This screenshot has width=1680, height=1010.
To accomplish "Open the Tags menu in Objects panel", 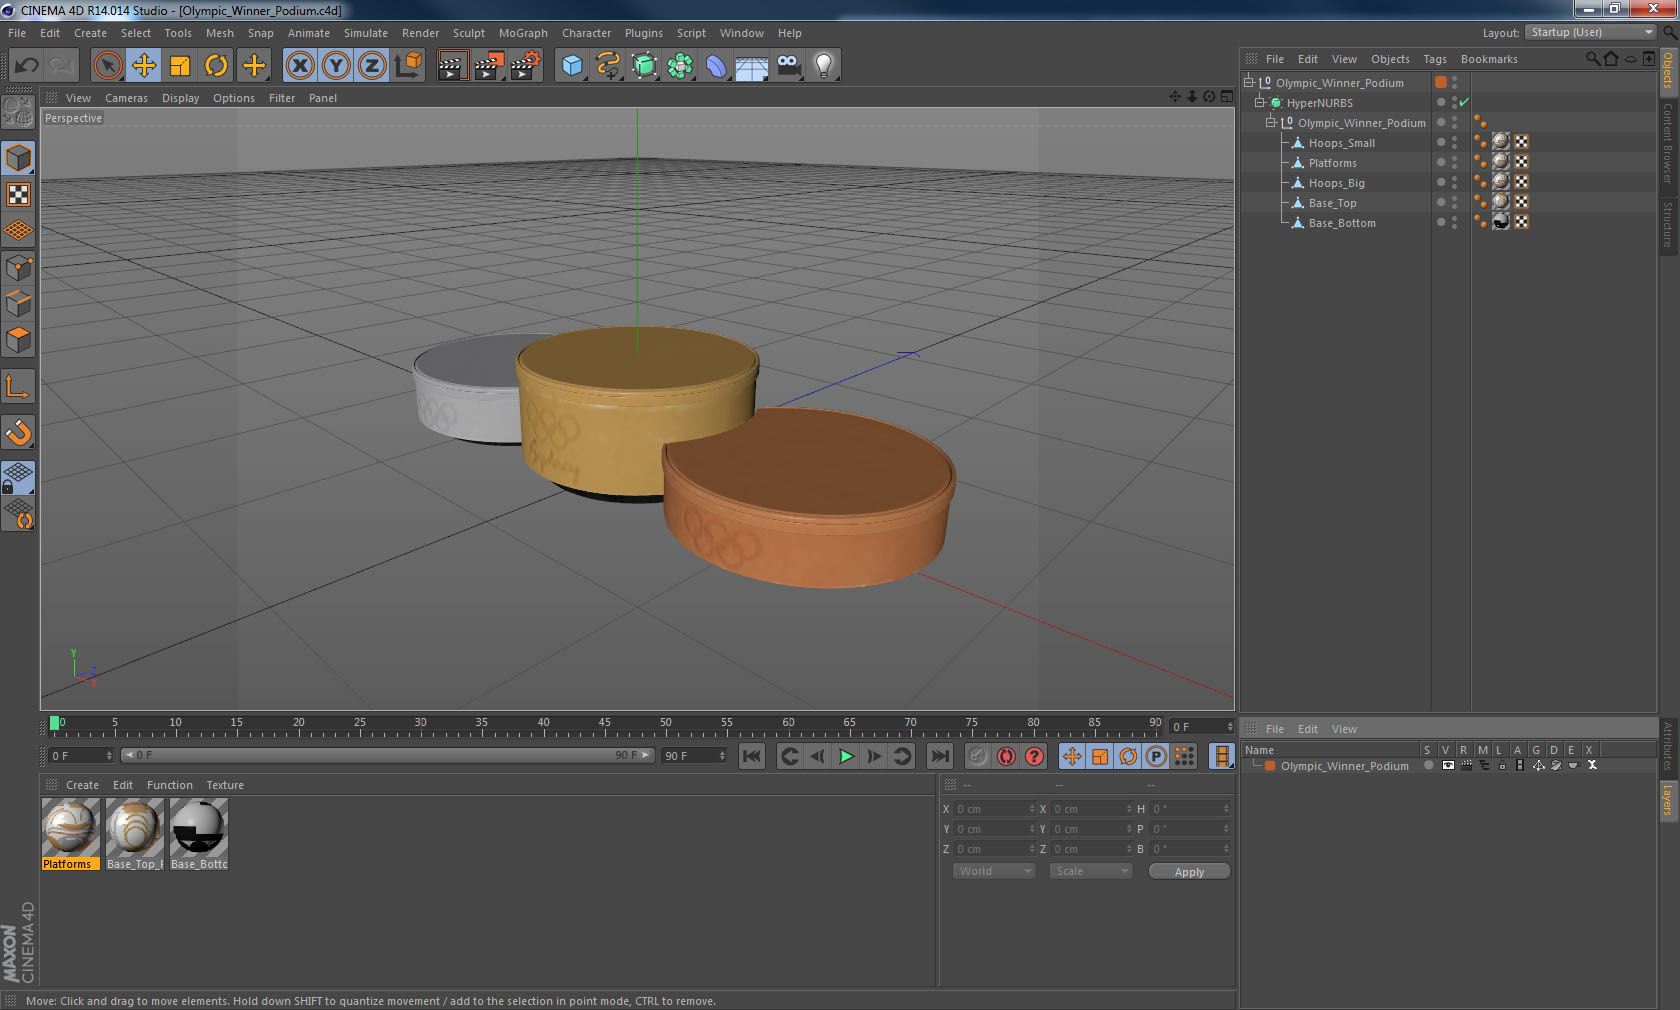I will point(1435,59).
